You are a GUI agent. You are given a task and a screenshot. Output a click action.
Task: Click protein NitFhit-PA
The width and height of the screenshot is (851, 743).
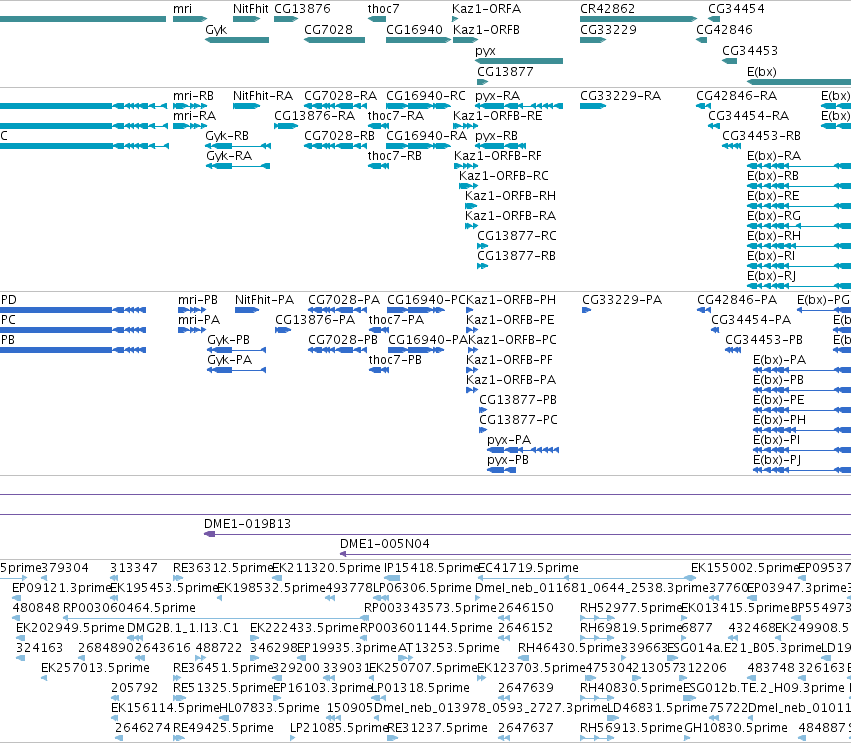pyautogui.click(x=247, y=310)
